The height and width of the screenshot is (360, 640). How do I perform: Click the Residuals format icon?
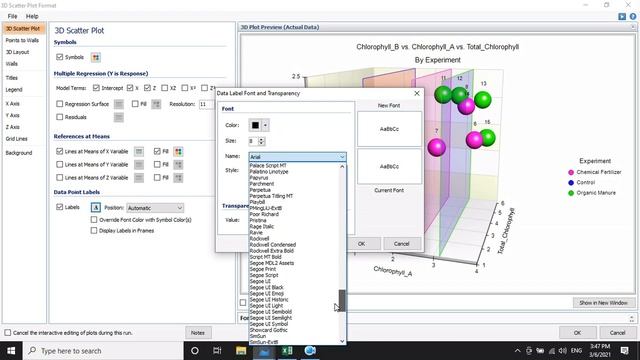(x=119, y=118)
